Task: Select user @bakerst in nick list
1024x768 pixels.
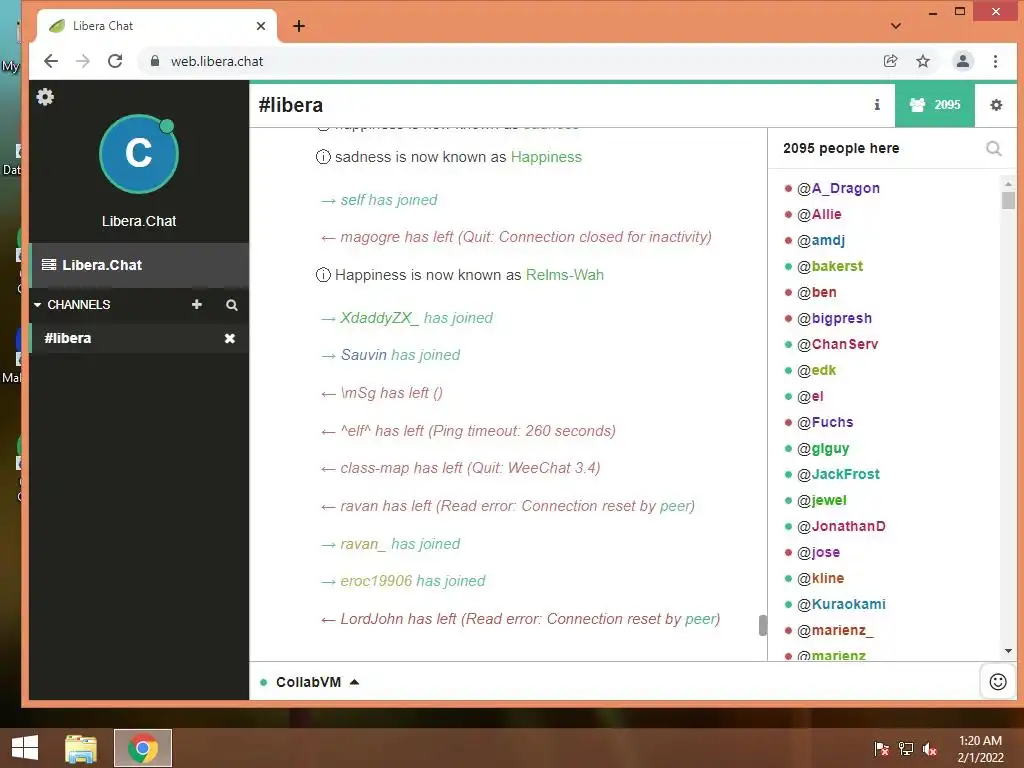Action: coord(829,266)
